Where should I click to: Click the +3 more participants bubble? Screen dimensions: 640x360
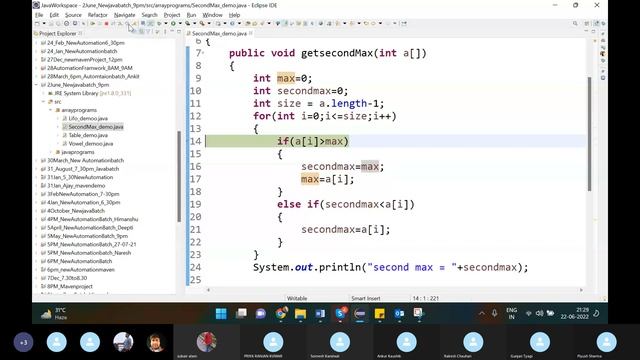pos(23,342)
